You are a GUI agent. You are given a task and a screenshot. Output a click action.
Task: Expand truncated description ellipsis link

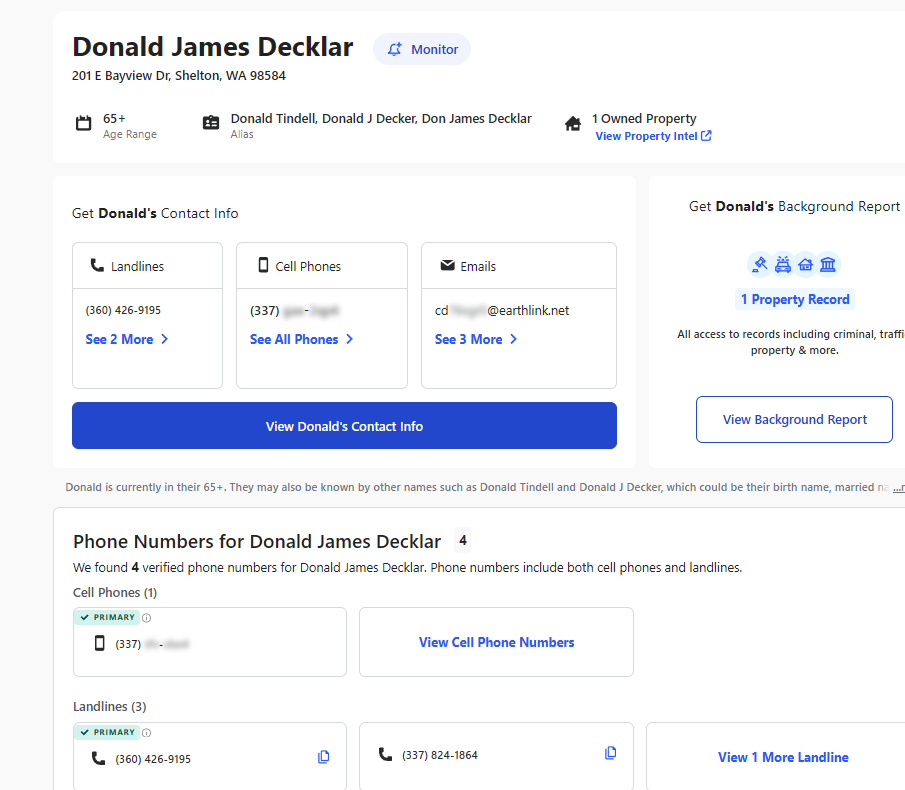(899, 488)
